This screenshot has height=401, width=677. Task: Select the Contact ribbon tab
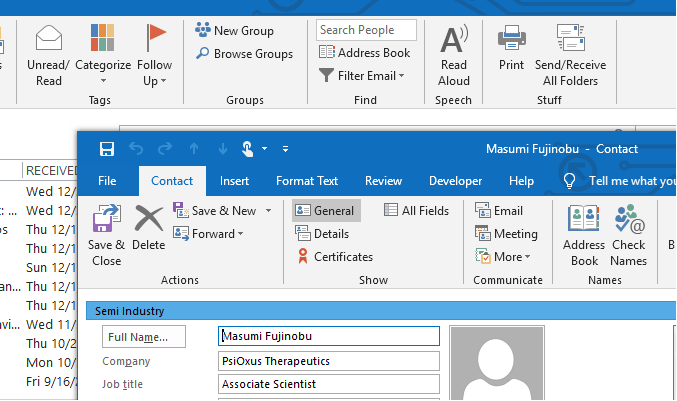pyautogui.click(x=172, y=181)
